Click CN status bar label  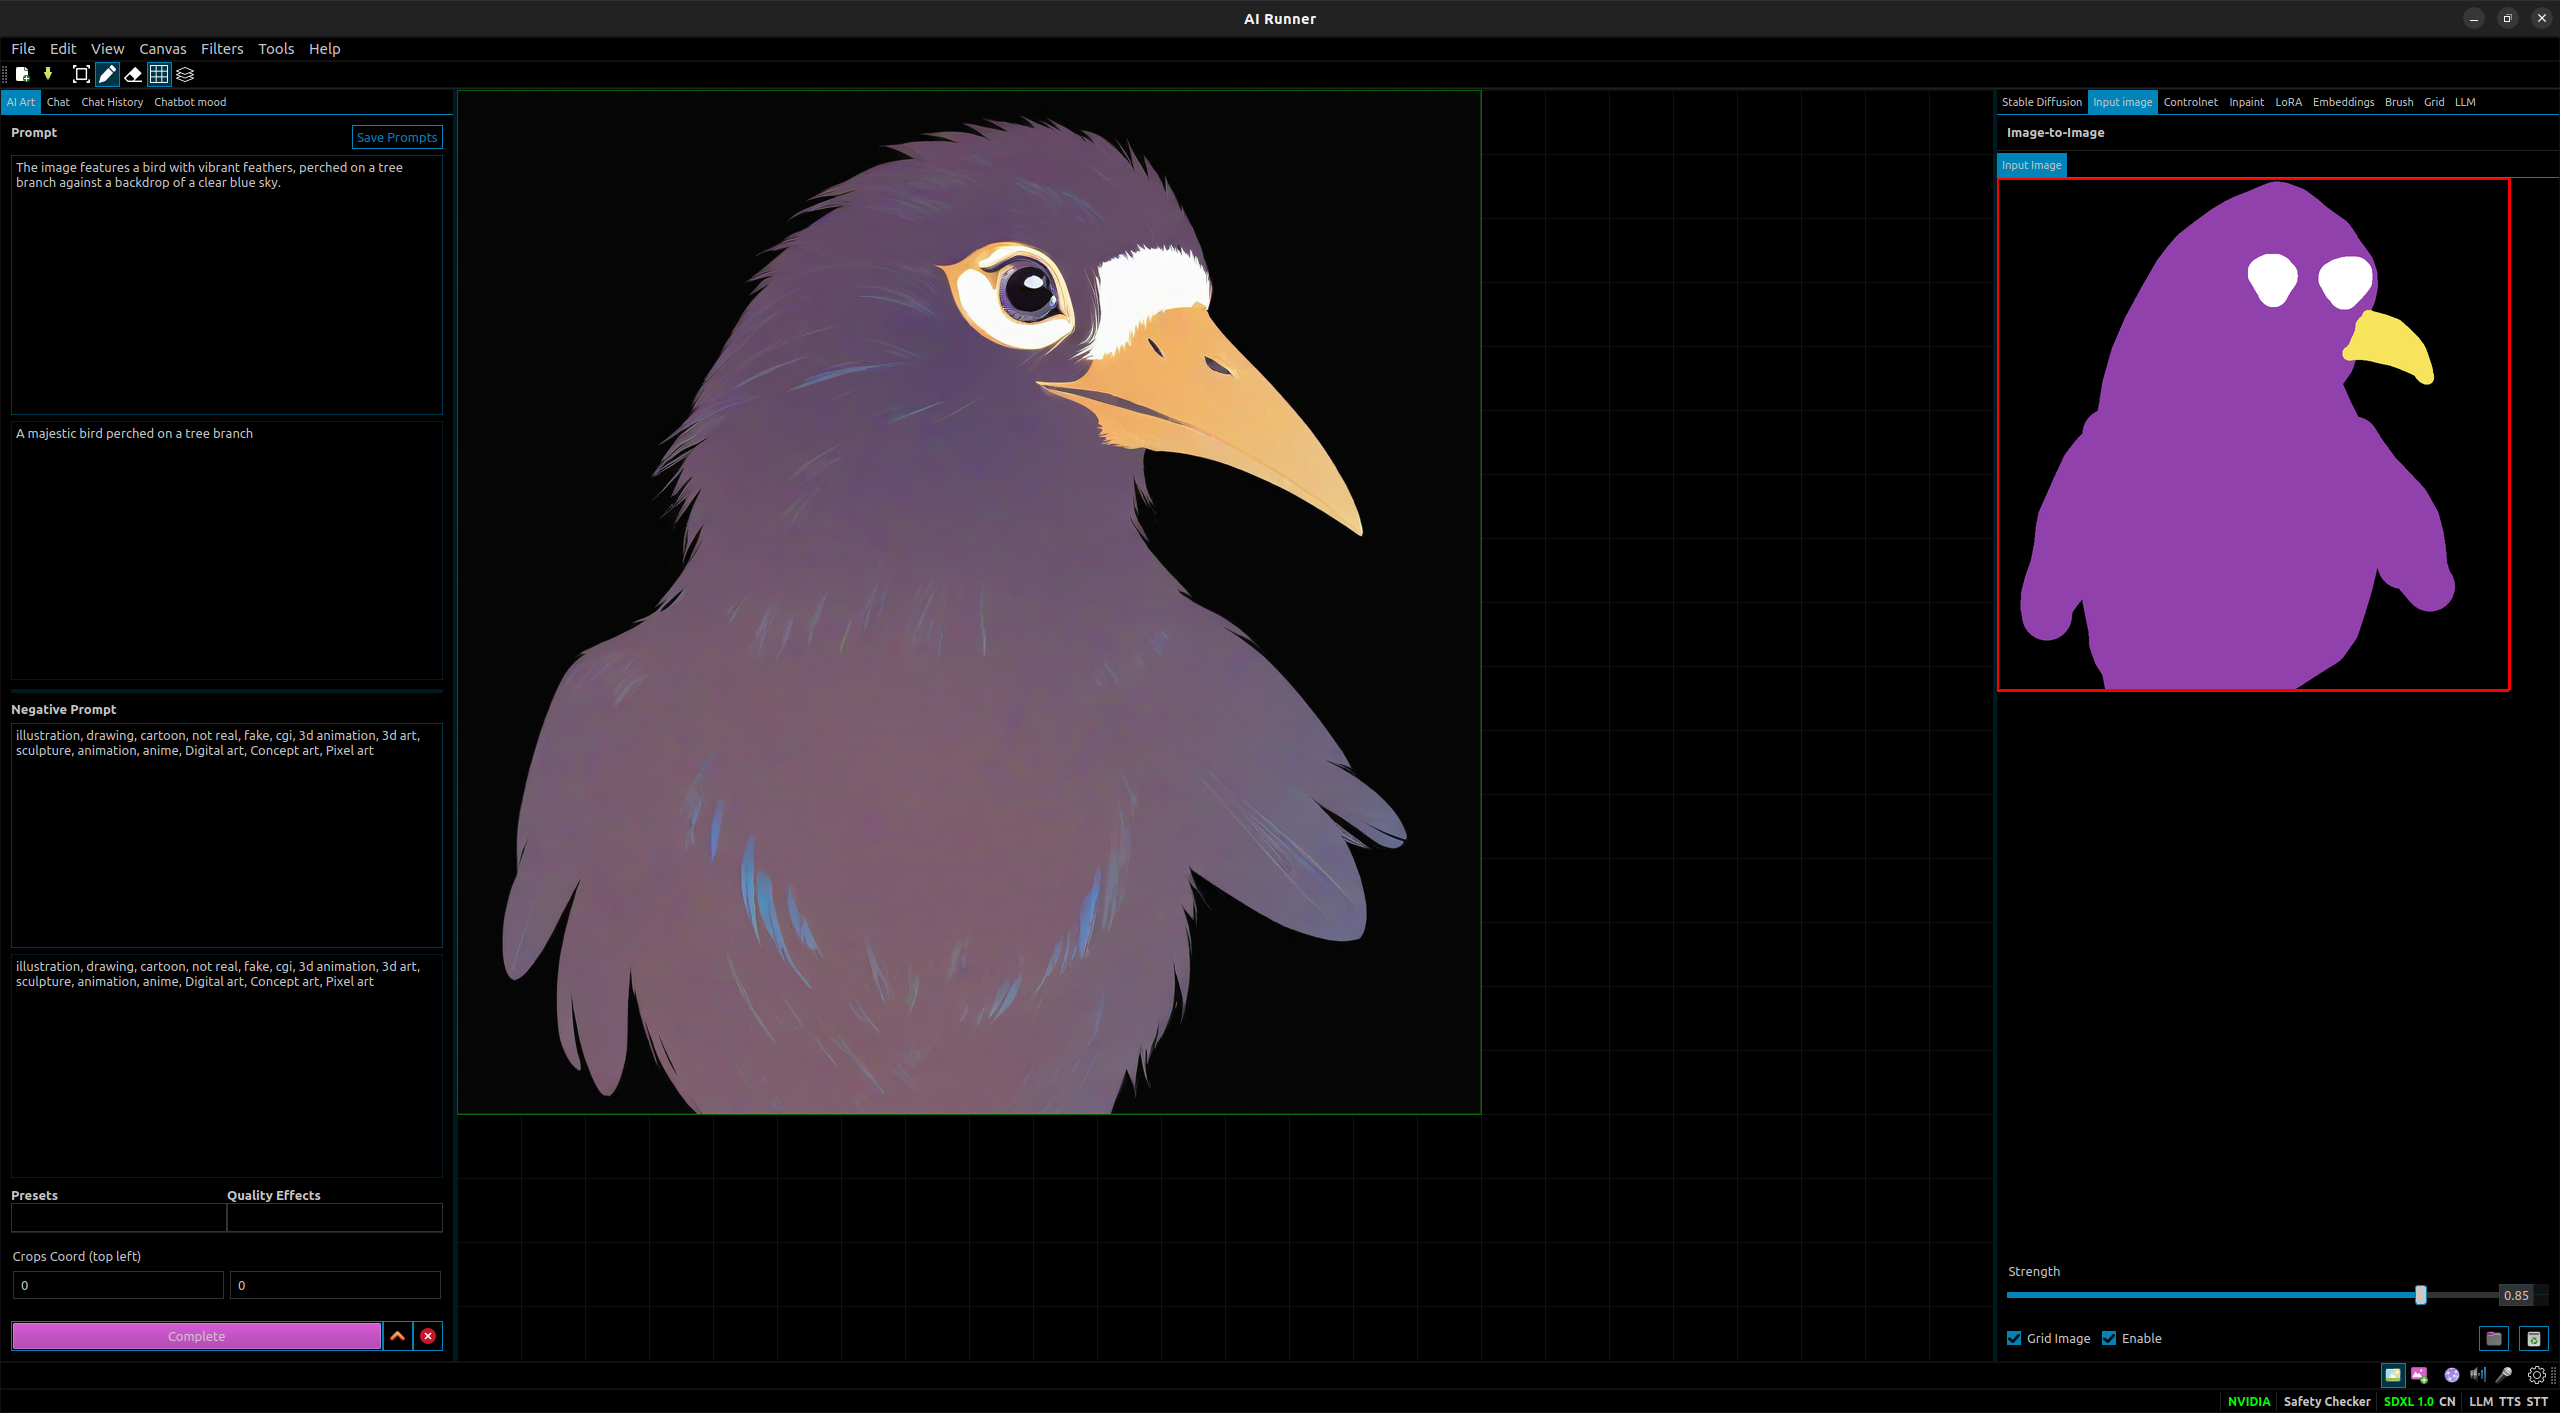2447,1401
